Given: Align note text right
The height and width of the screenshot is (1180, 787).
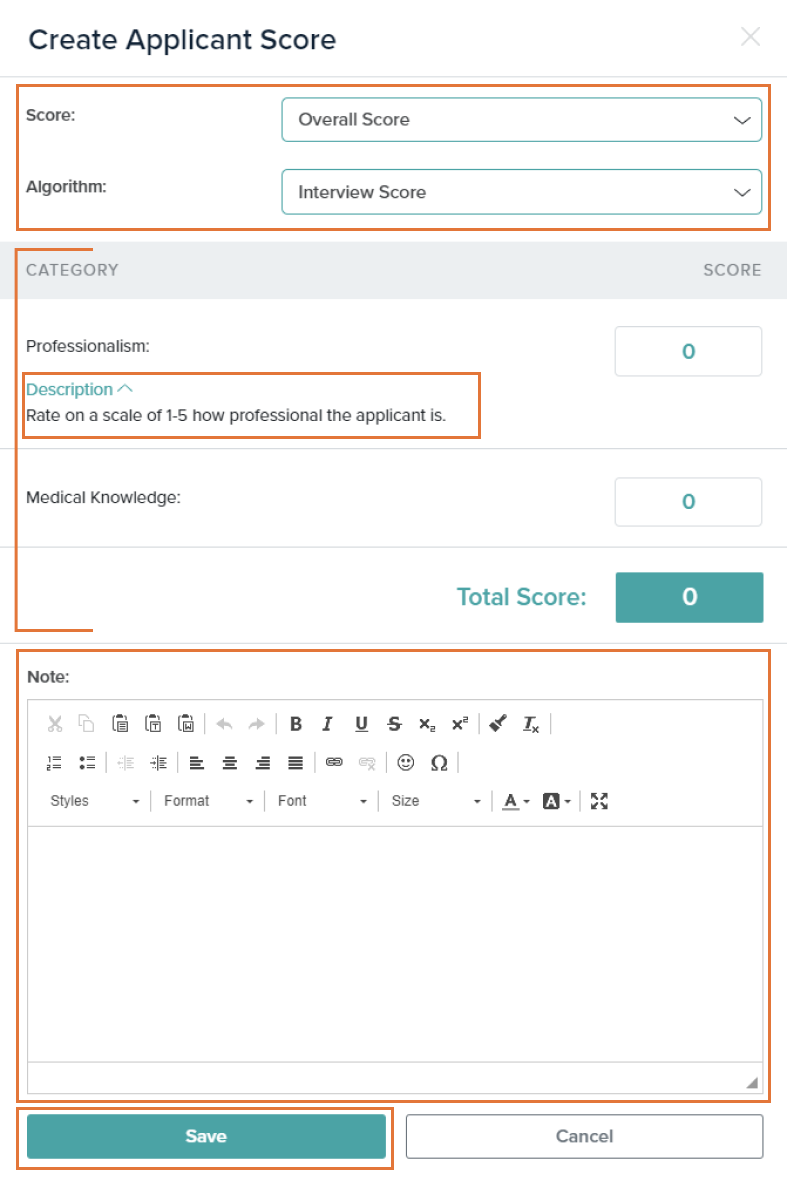Looking at the screenshot, I should (263, 762).
